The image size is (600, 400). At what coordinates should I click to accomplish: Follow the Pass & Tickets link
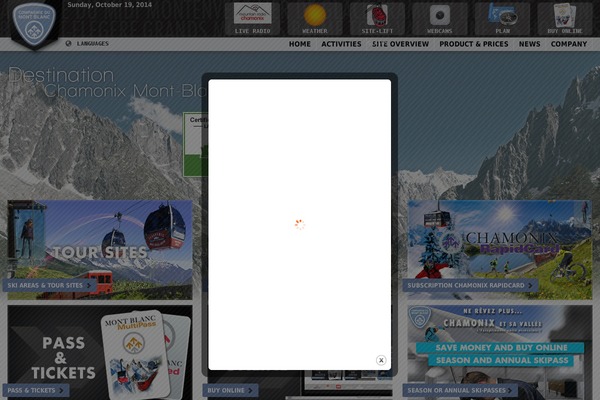[36, 390]
